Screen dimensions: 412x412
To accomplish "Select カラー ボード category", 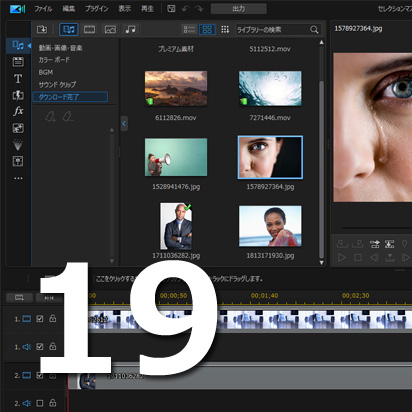I will (54, 60).
